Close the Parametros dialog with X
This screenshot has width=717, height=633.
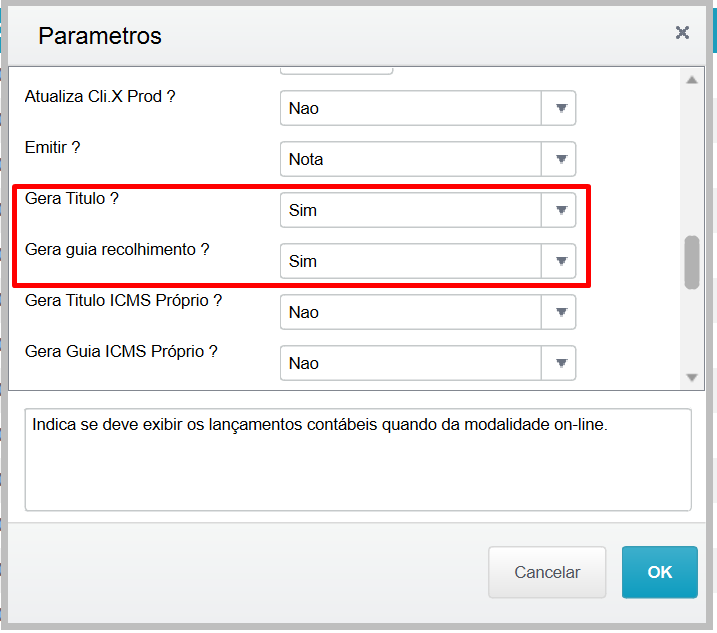coord(682,33)
